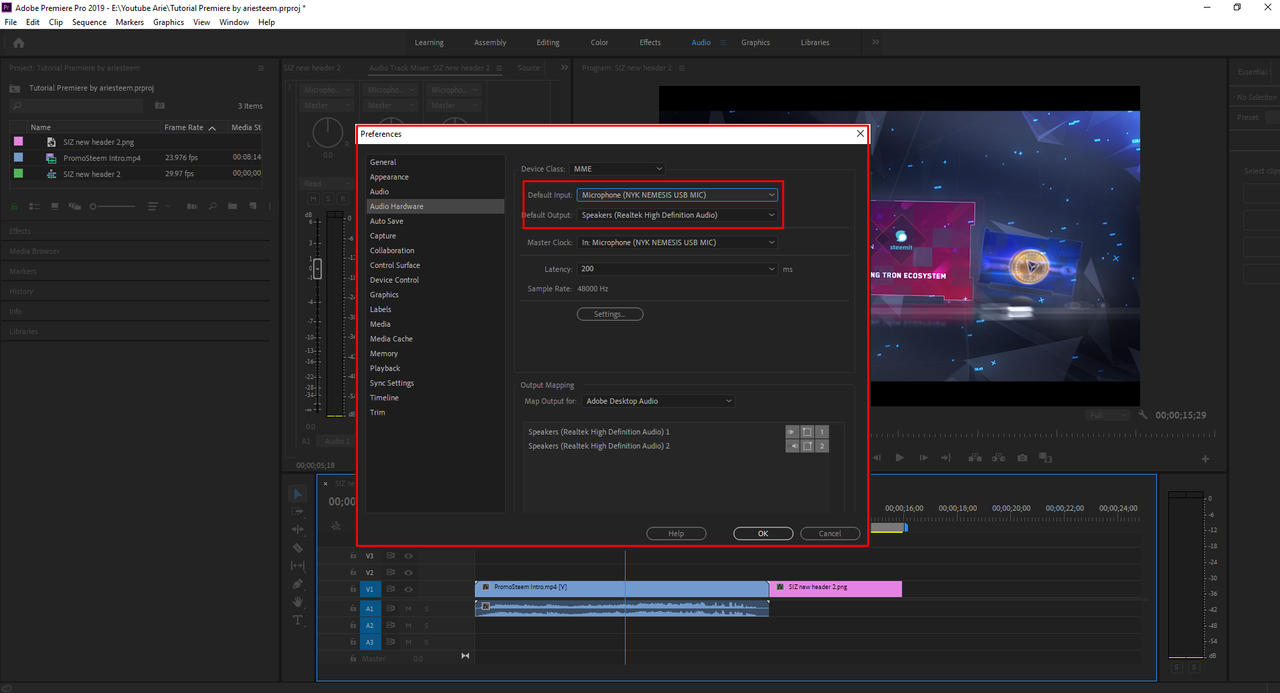This screenshot has width=1280, height=693.
Task: Click the Go to Out point icon
Action: coord(947,458)
